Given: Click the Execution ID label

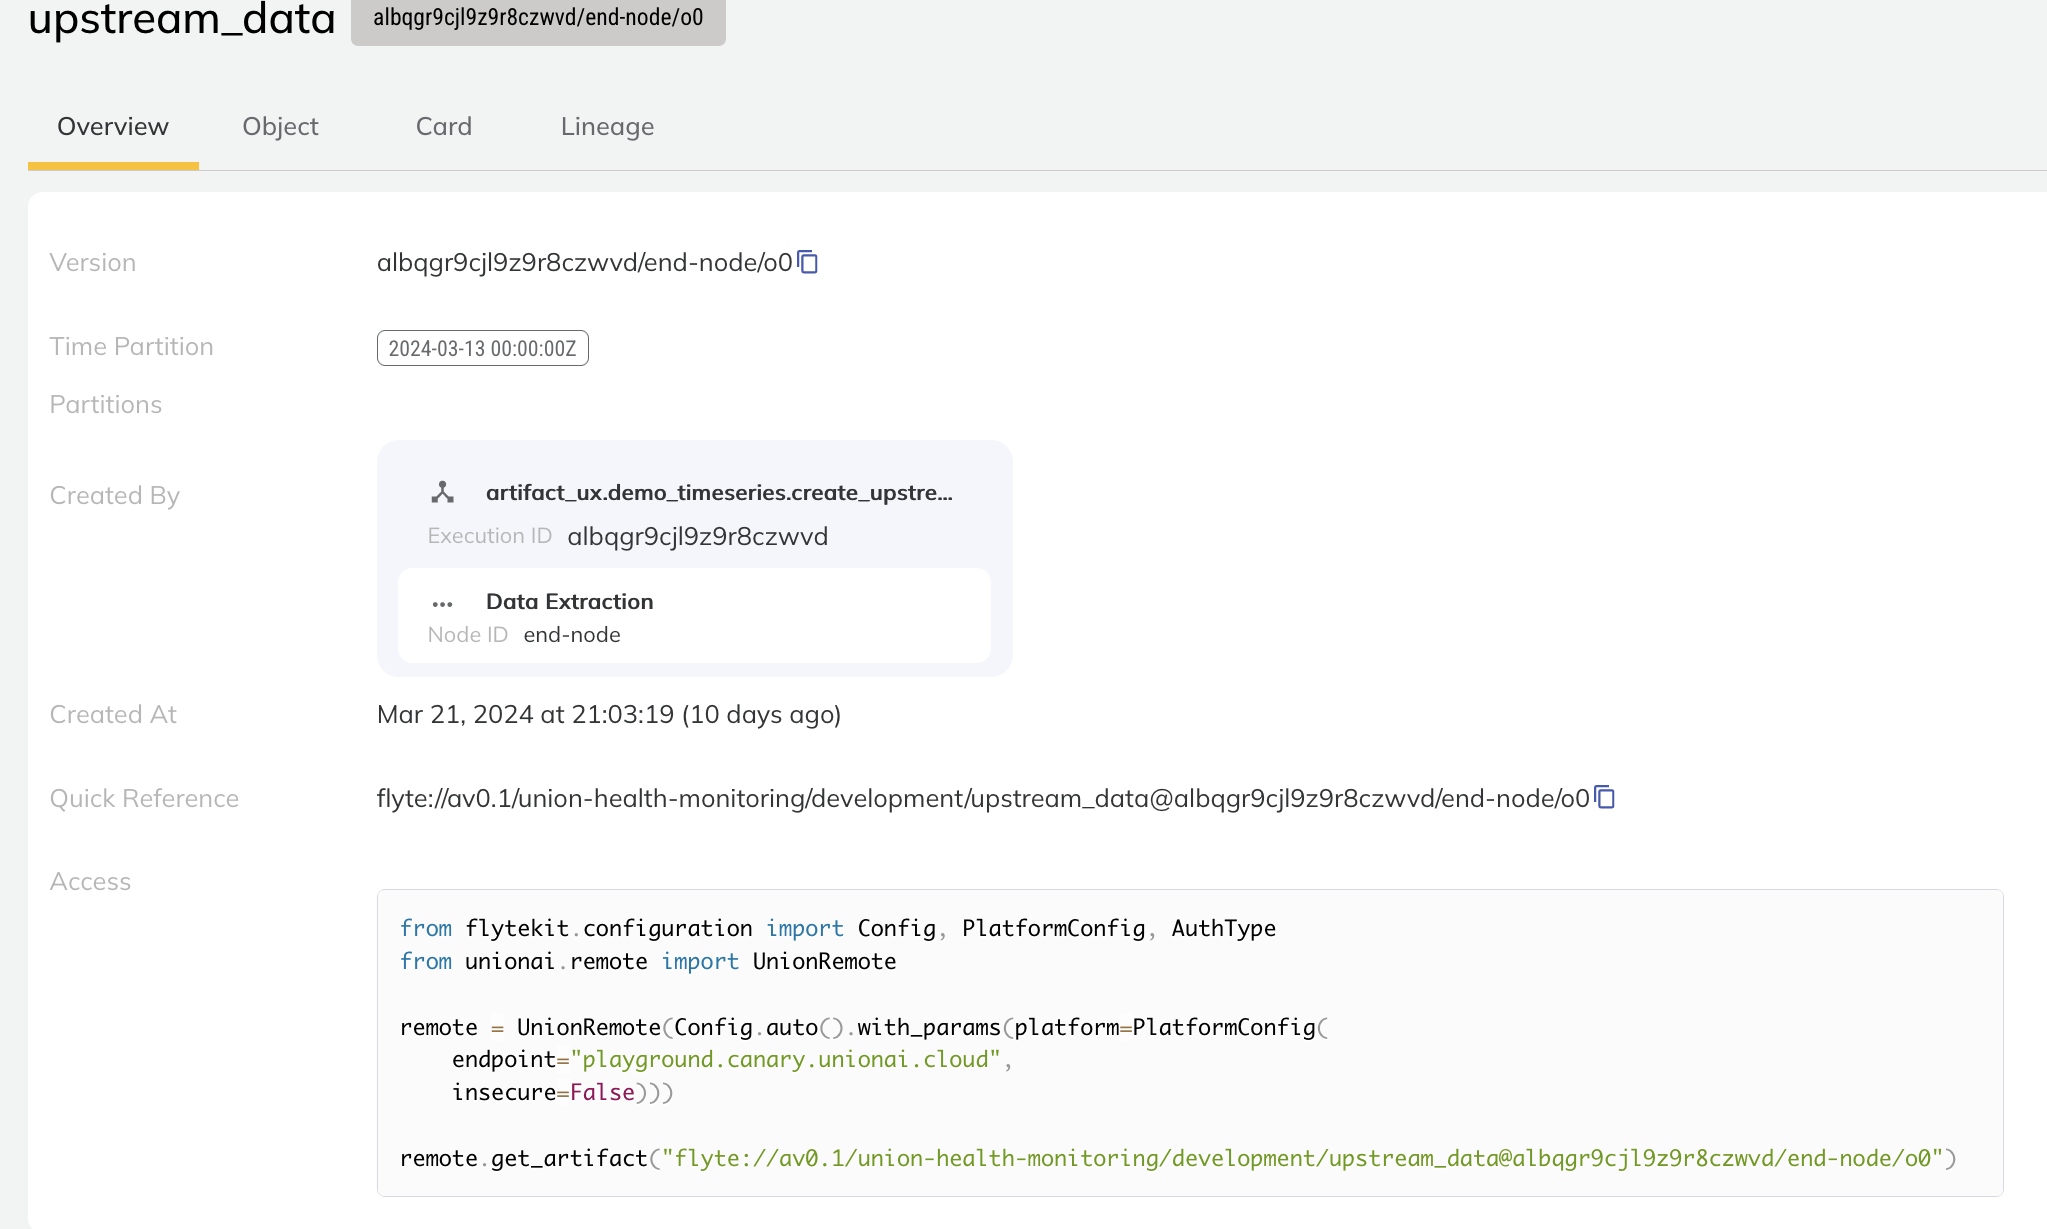Looking at the screenshot, I should (489, 536).
